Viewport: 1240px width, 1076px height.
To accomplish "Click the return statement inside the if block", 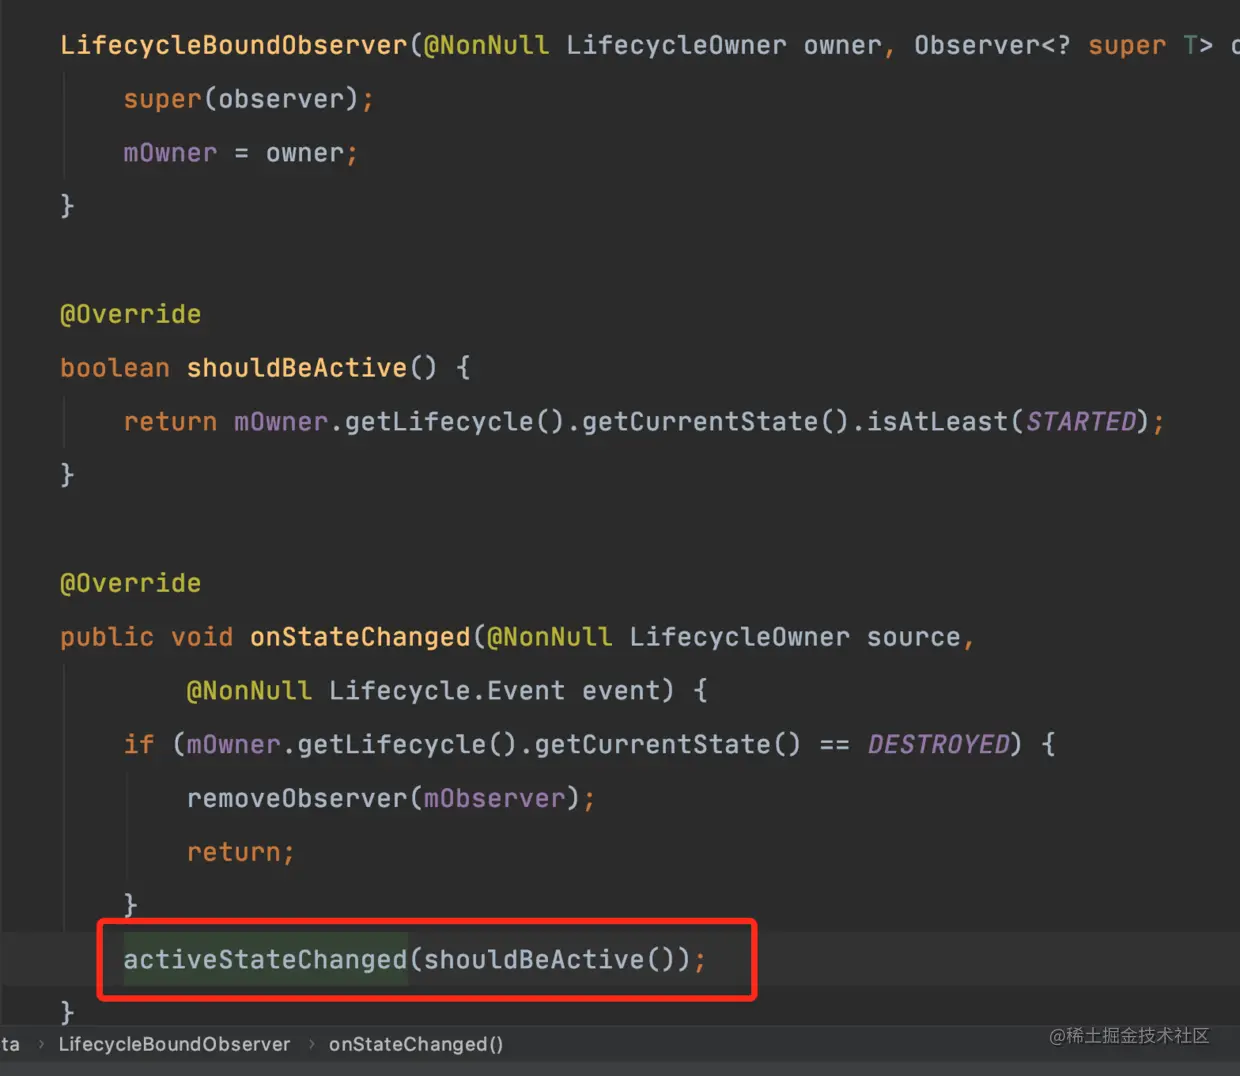I will point(240,852).
